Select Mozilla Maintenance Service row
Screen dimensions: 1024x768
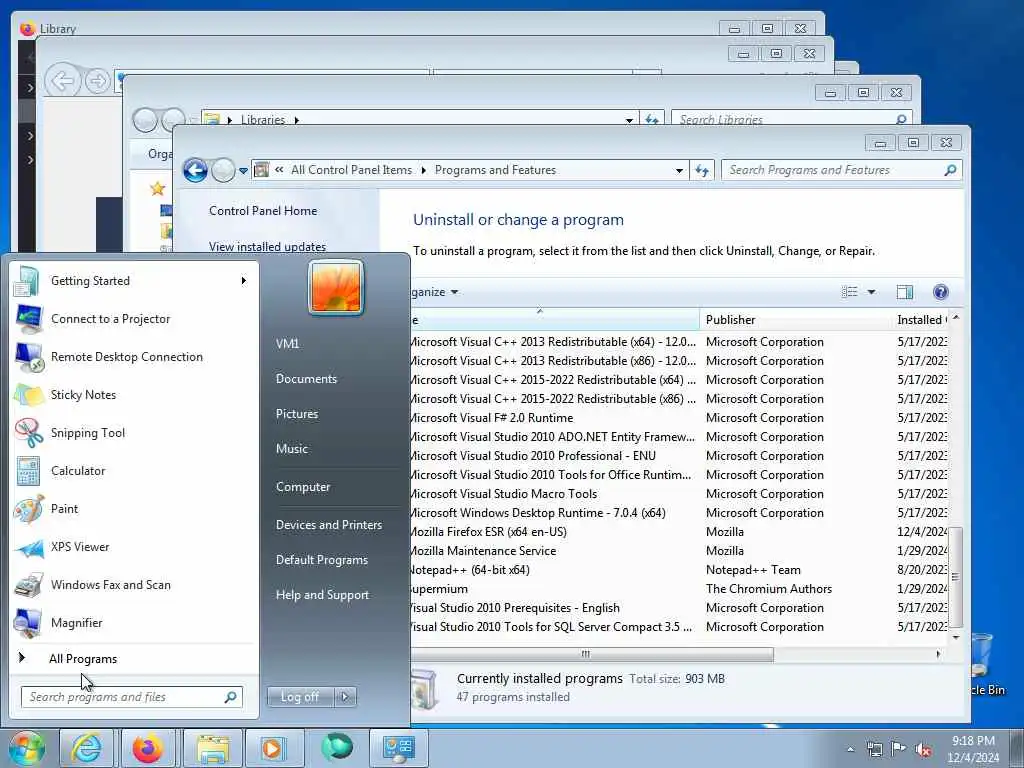pos(679,551)
